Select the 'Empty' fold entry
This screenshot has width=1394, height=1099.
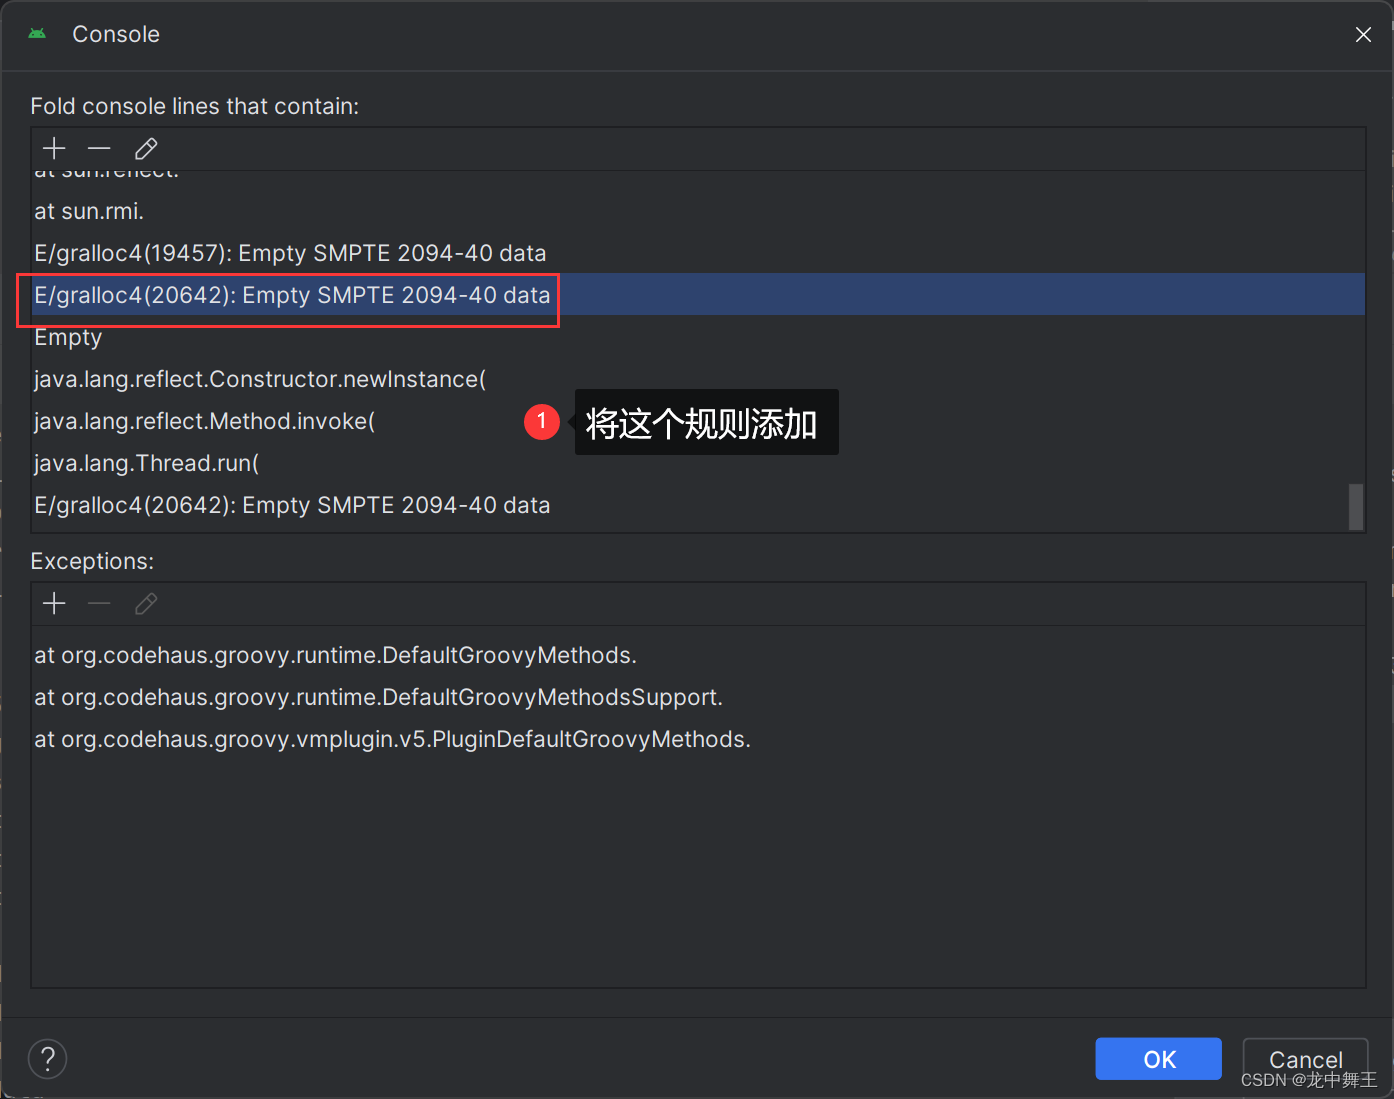pyautogui.click(x=698, y=337)
